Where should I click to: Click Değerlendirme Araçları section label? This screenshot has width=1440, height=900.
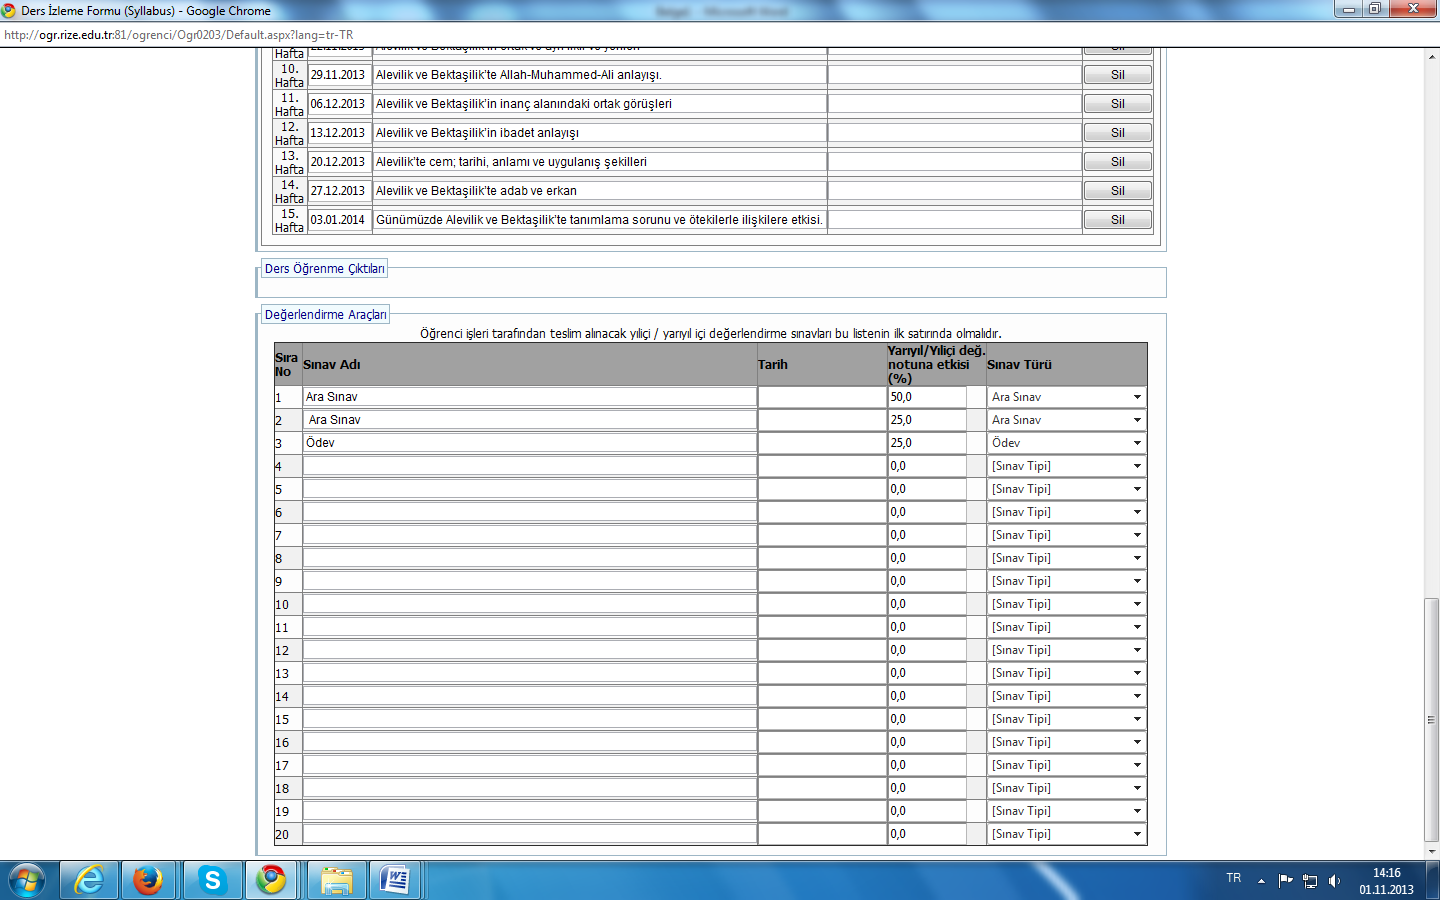pyautogui.click(x=325, y=315)
